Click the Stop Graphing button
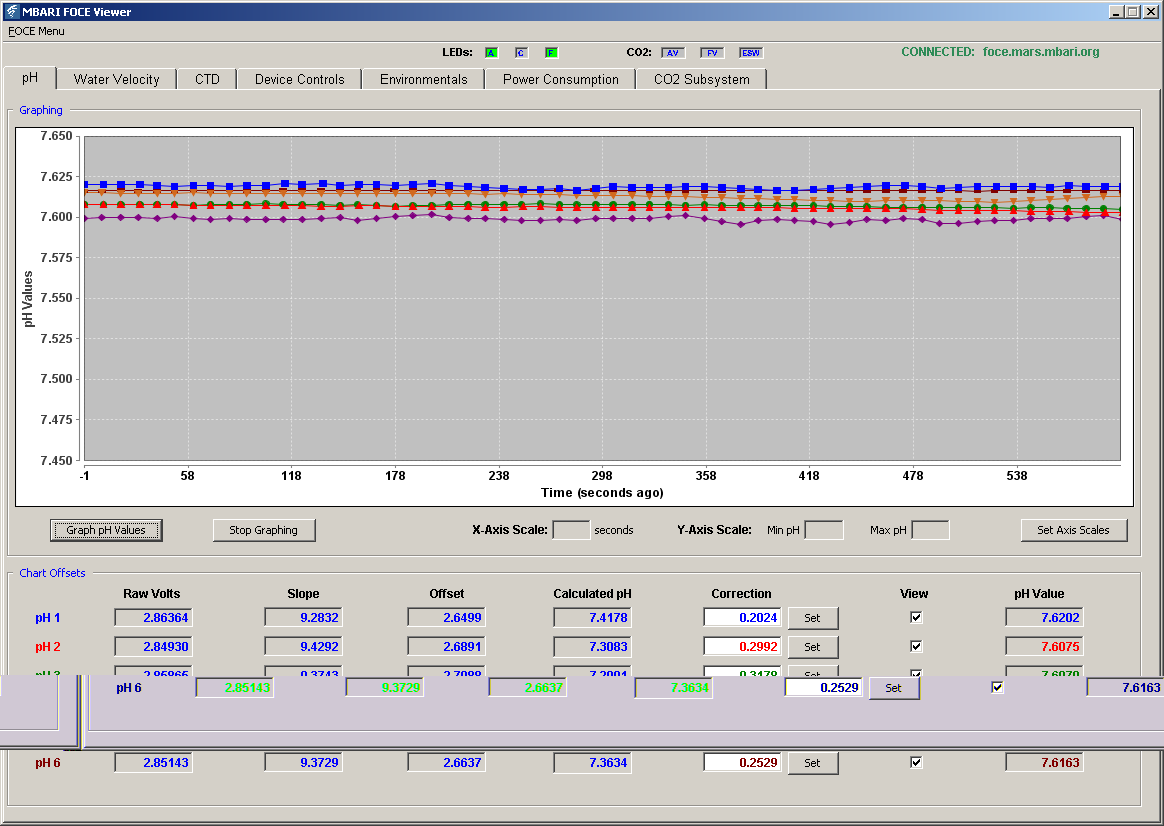This screenshot has width=1164, height=826. [264, 530]
